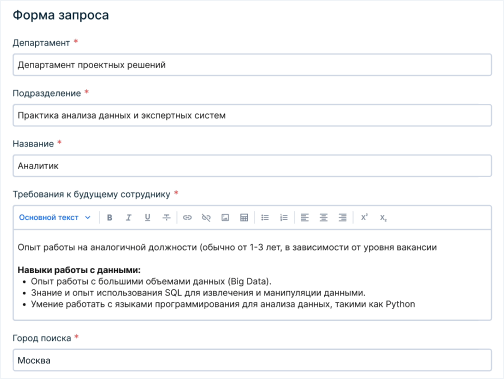The width and height of the screenshot is (504, 379).
Task: Click the Департамент input field
Action: pos(252,65)
